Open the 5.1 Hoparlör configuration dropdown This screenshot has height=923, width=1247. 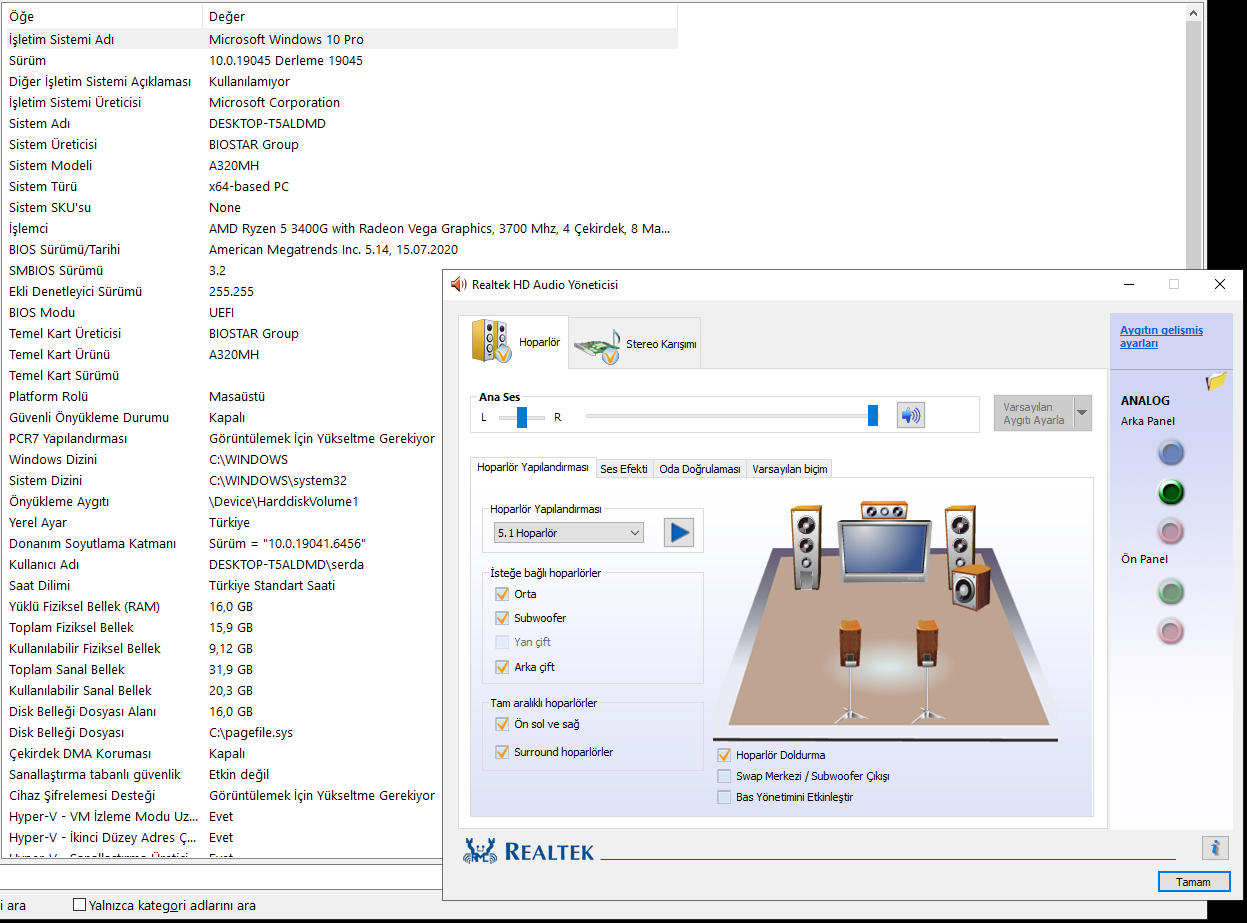tap(569, 533)
